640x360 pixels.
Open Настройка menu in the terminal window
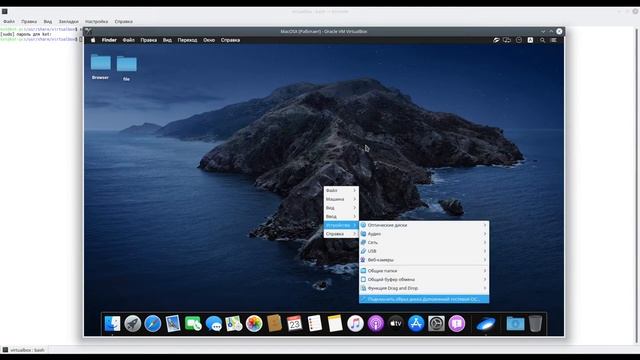tap(96, 21)
